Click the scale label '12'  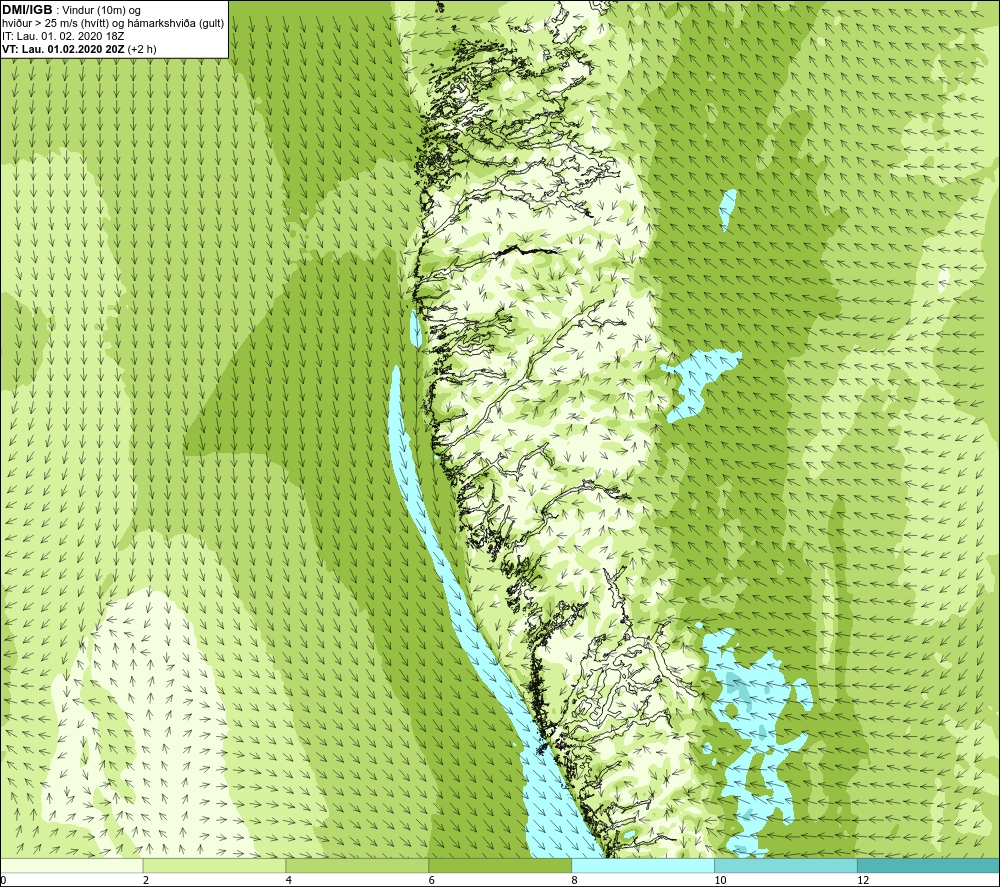(863, 880)
